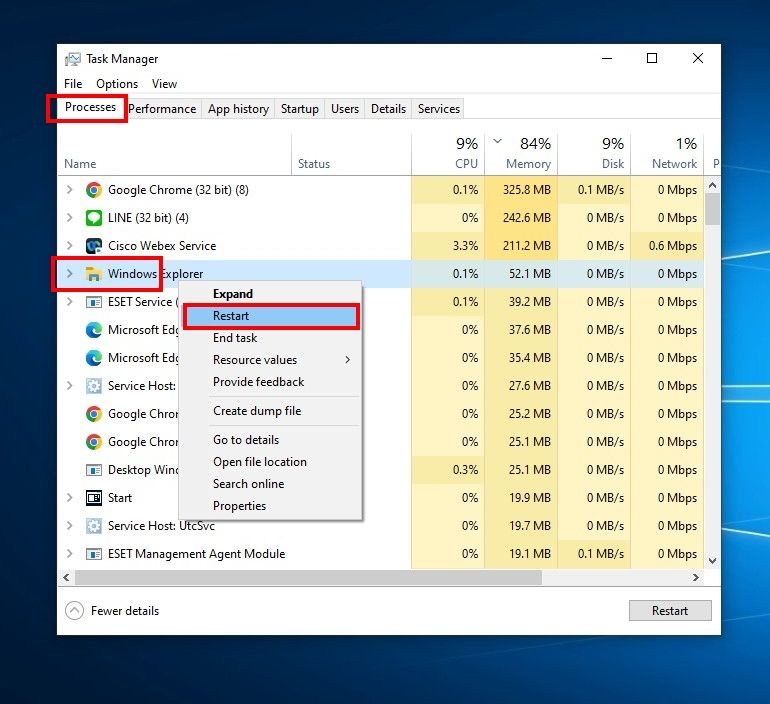The height and width of the screenshot is (704, 770).
Task: Click the Google Chrome icon with 0% CPU, 25.1 MB
Action: pyautogui.click(x=94, y=442)
